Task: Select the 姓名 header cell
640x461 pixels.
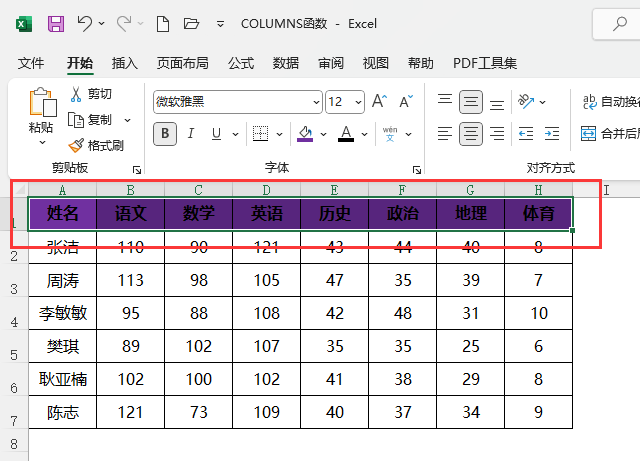Action: click(x=62, y=214)
